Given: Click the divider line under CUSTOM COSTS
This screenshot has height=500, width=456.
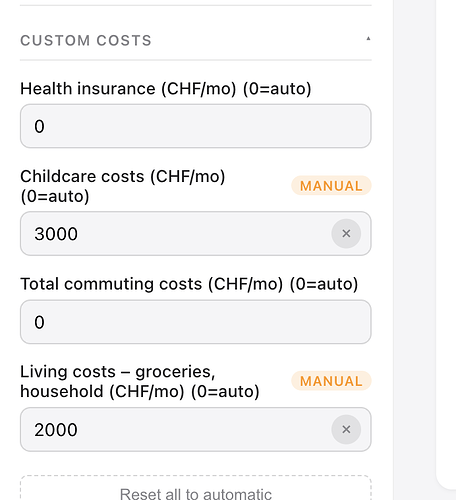Looking at the screenshot, I should coord(196,60).
